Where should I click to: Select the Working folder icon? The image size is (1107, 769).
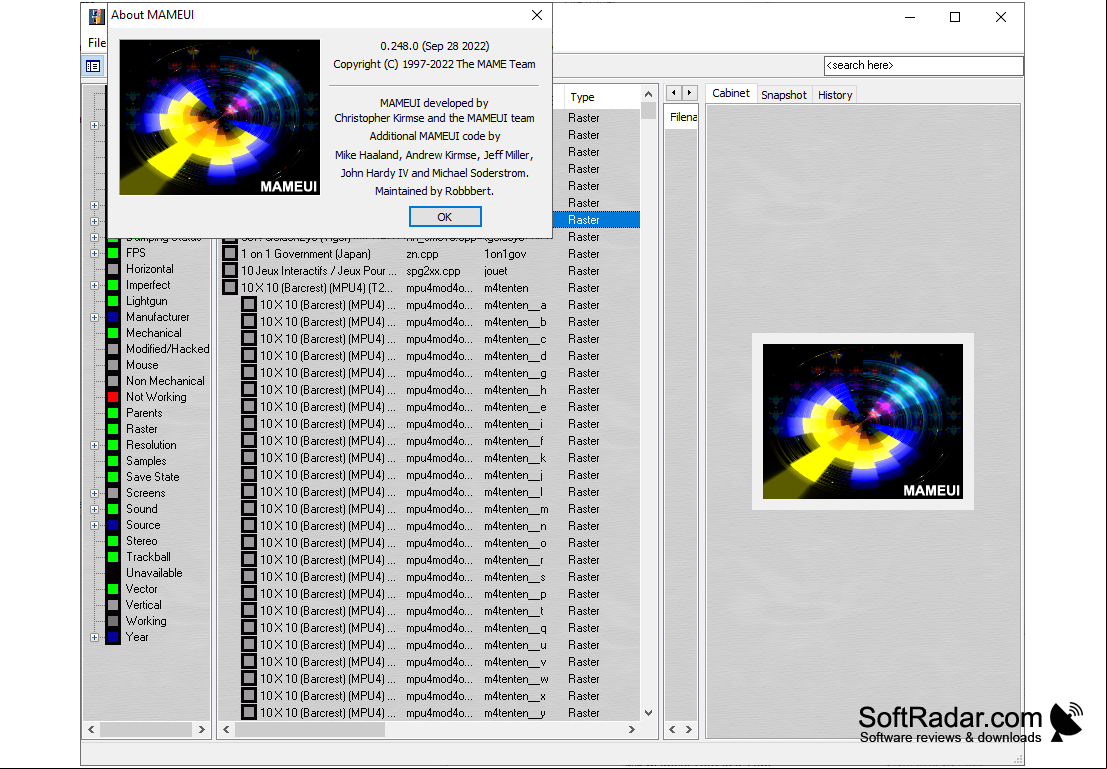point(113,621)
